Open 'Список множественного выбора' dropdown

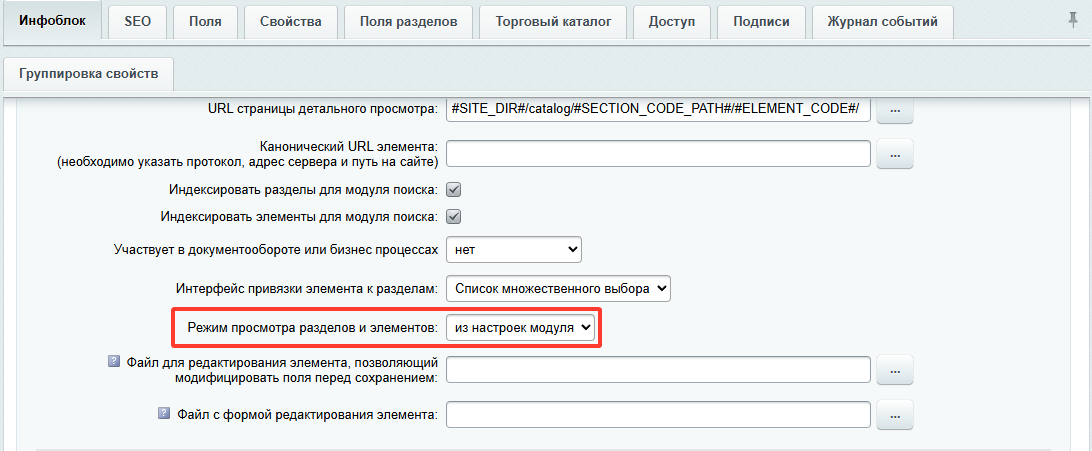click(x=559, y=289)
